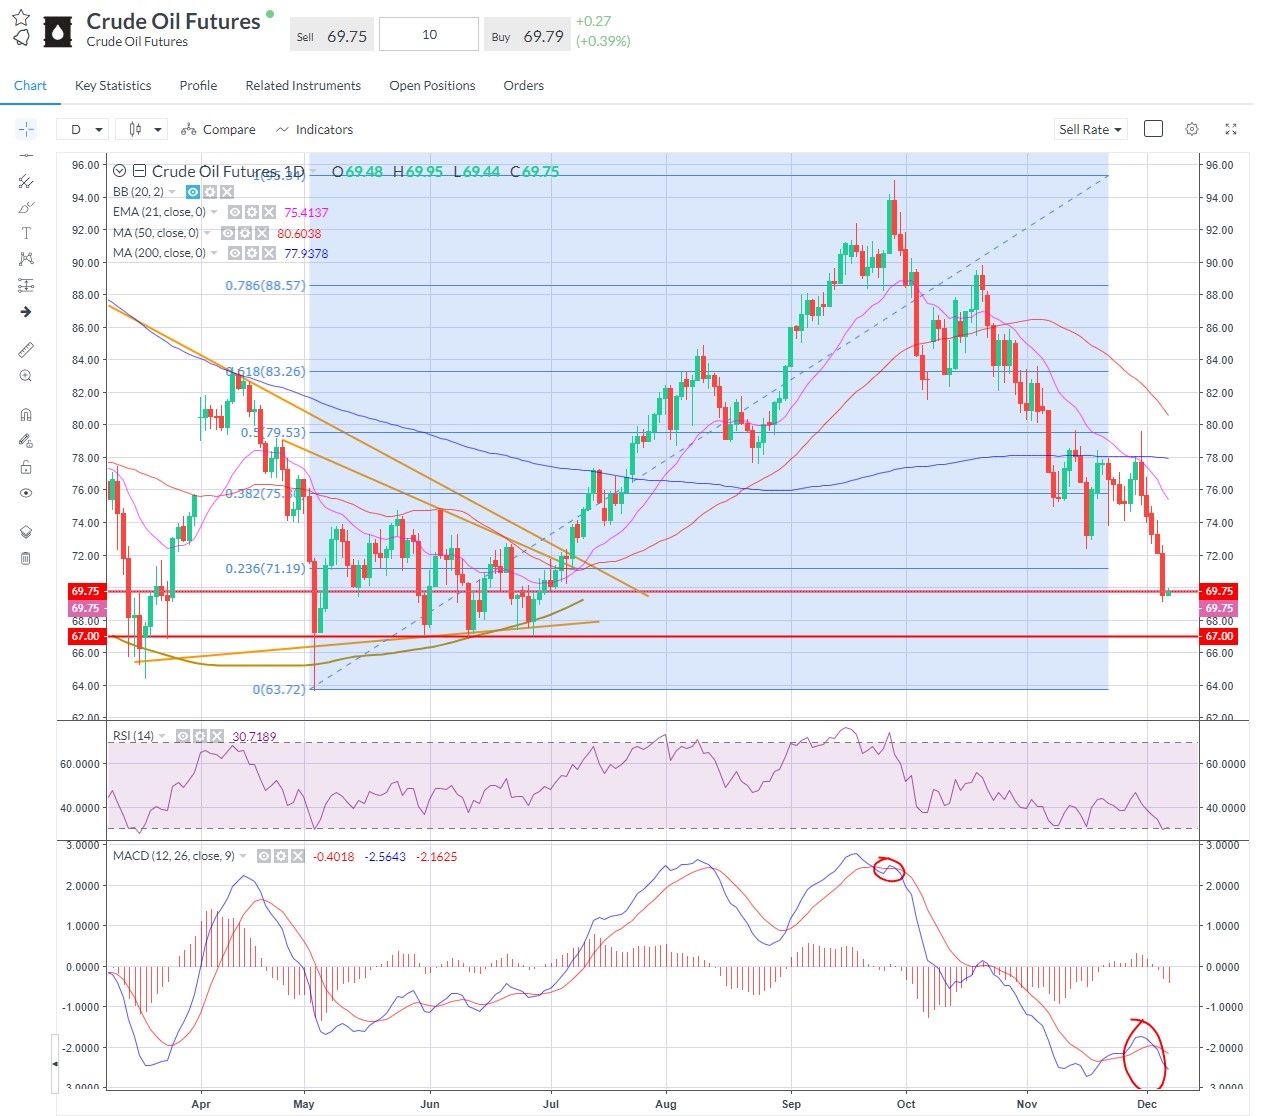Open the chart style dropdown

(x=141, y=129)
